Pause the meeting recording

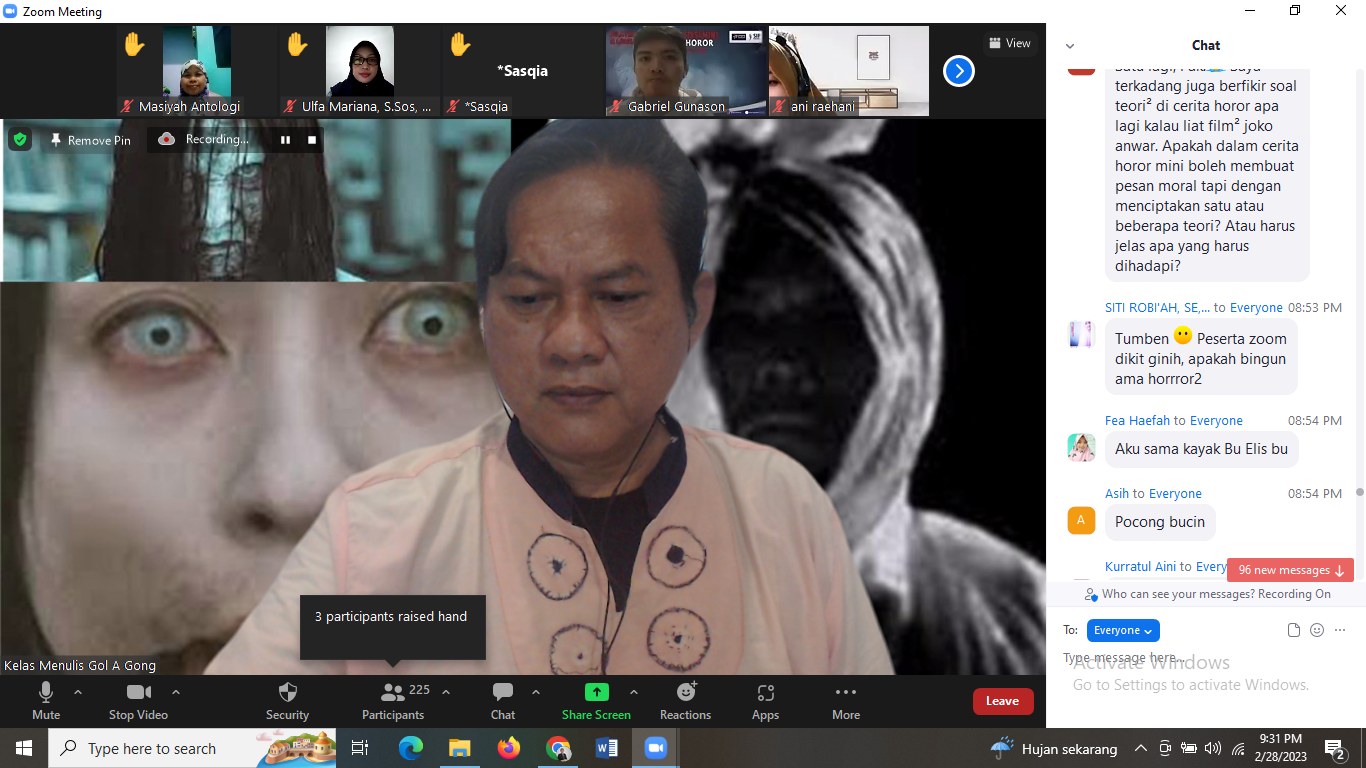pyautogui.click(x=285, y=140)
